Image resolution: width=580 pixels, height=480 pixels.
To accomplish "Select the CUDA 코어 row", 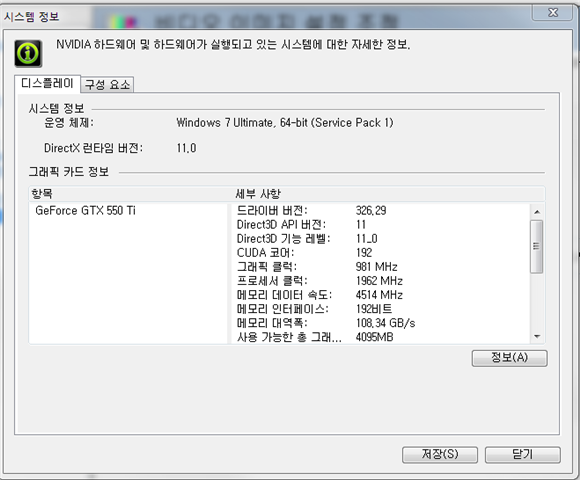I will point(381,253).
